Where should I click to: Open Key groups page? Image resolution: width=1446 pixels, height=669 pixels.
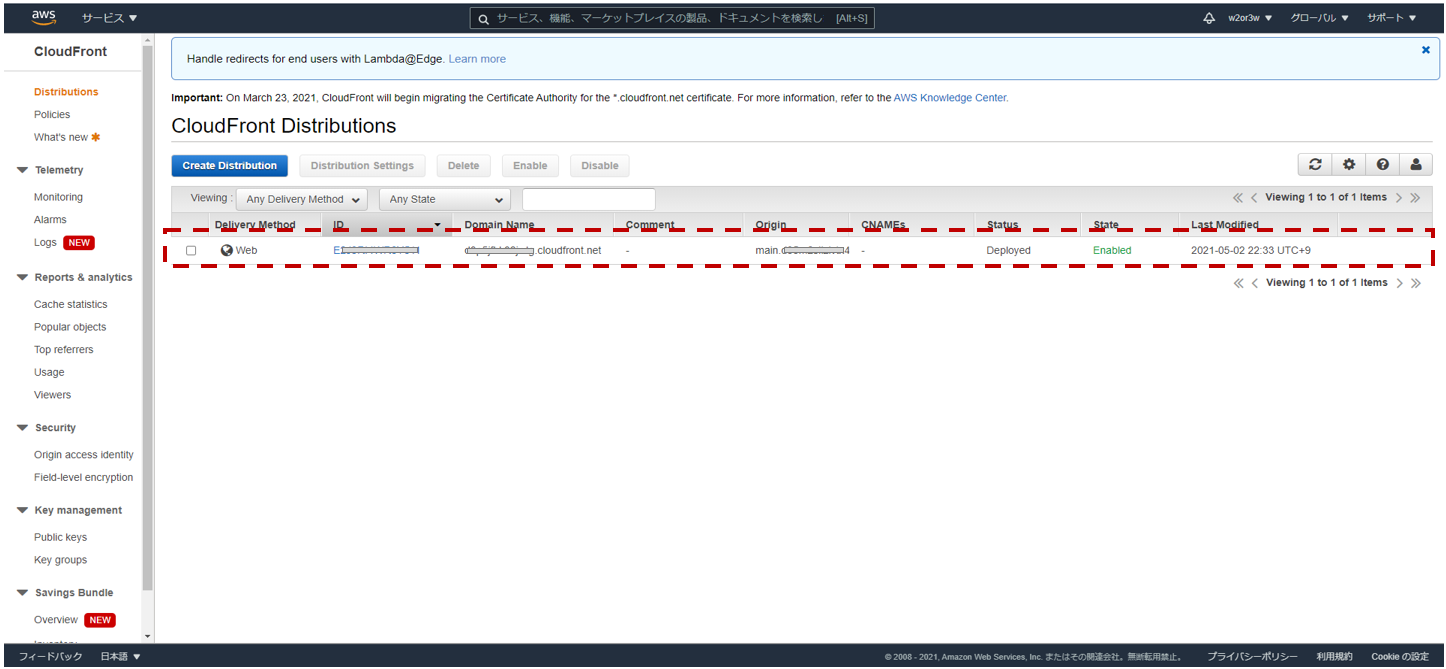[x=60, y=560]
